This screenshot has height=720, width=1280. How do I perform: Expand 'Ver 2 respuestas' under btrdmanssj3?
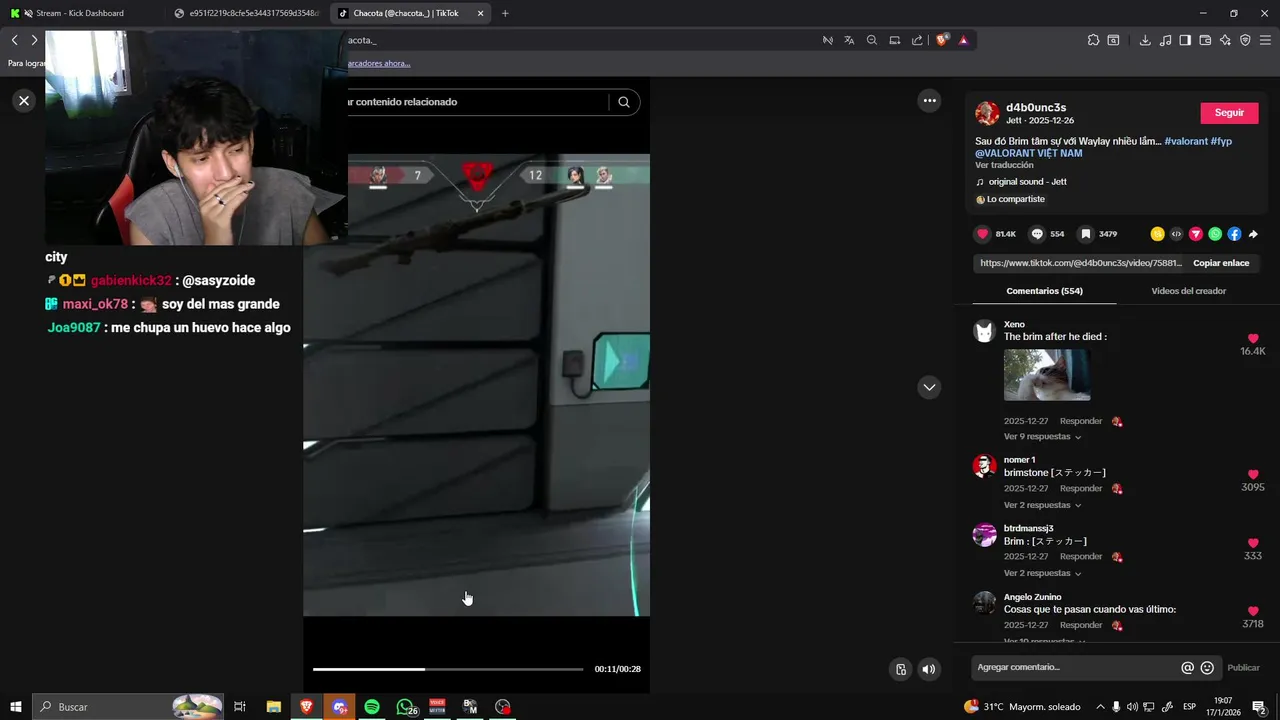(1042, 573)
